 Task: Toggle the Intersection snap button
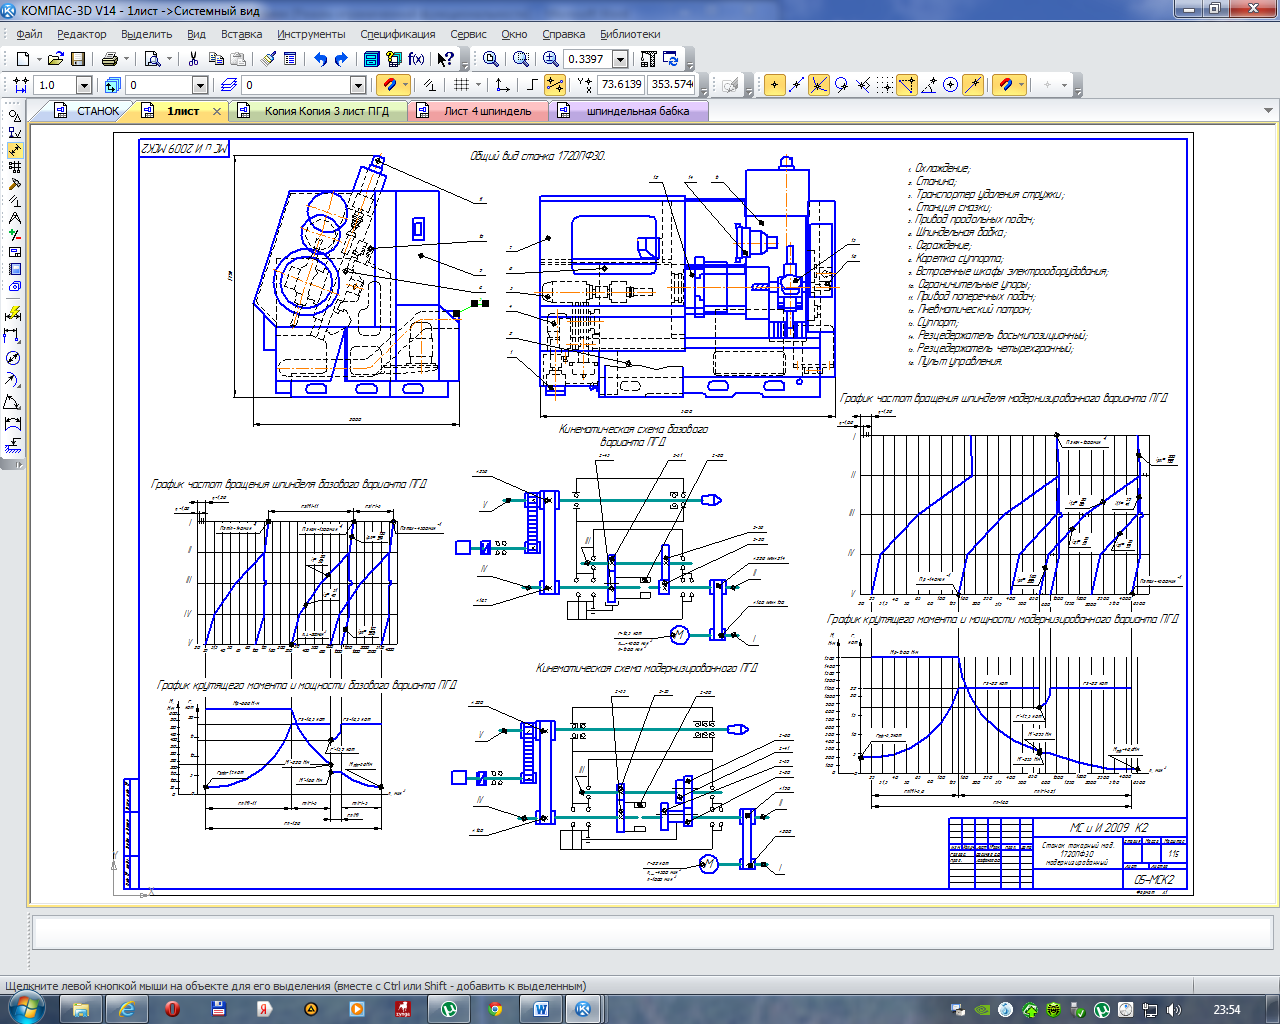[818, 85]
